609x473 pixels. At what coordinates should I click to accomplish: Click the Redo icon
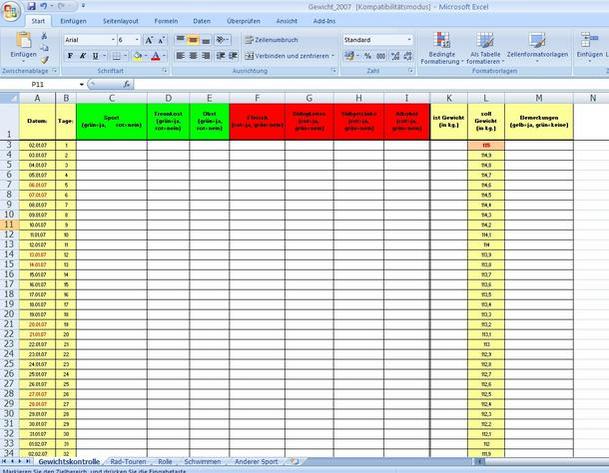coord(61,6)
